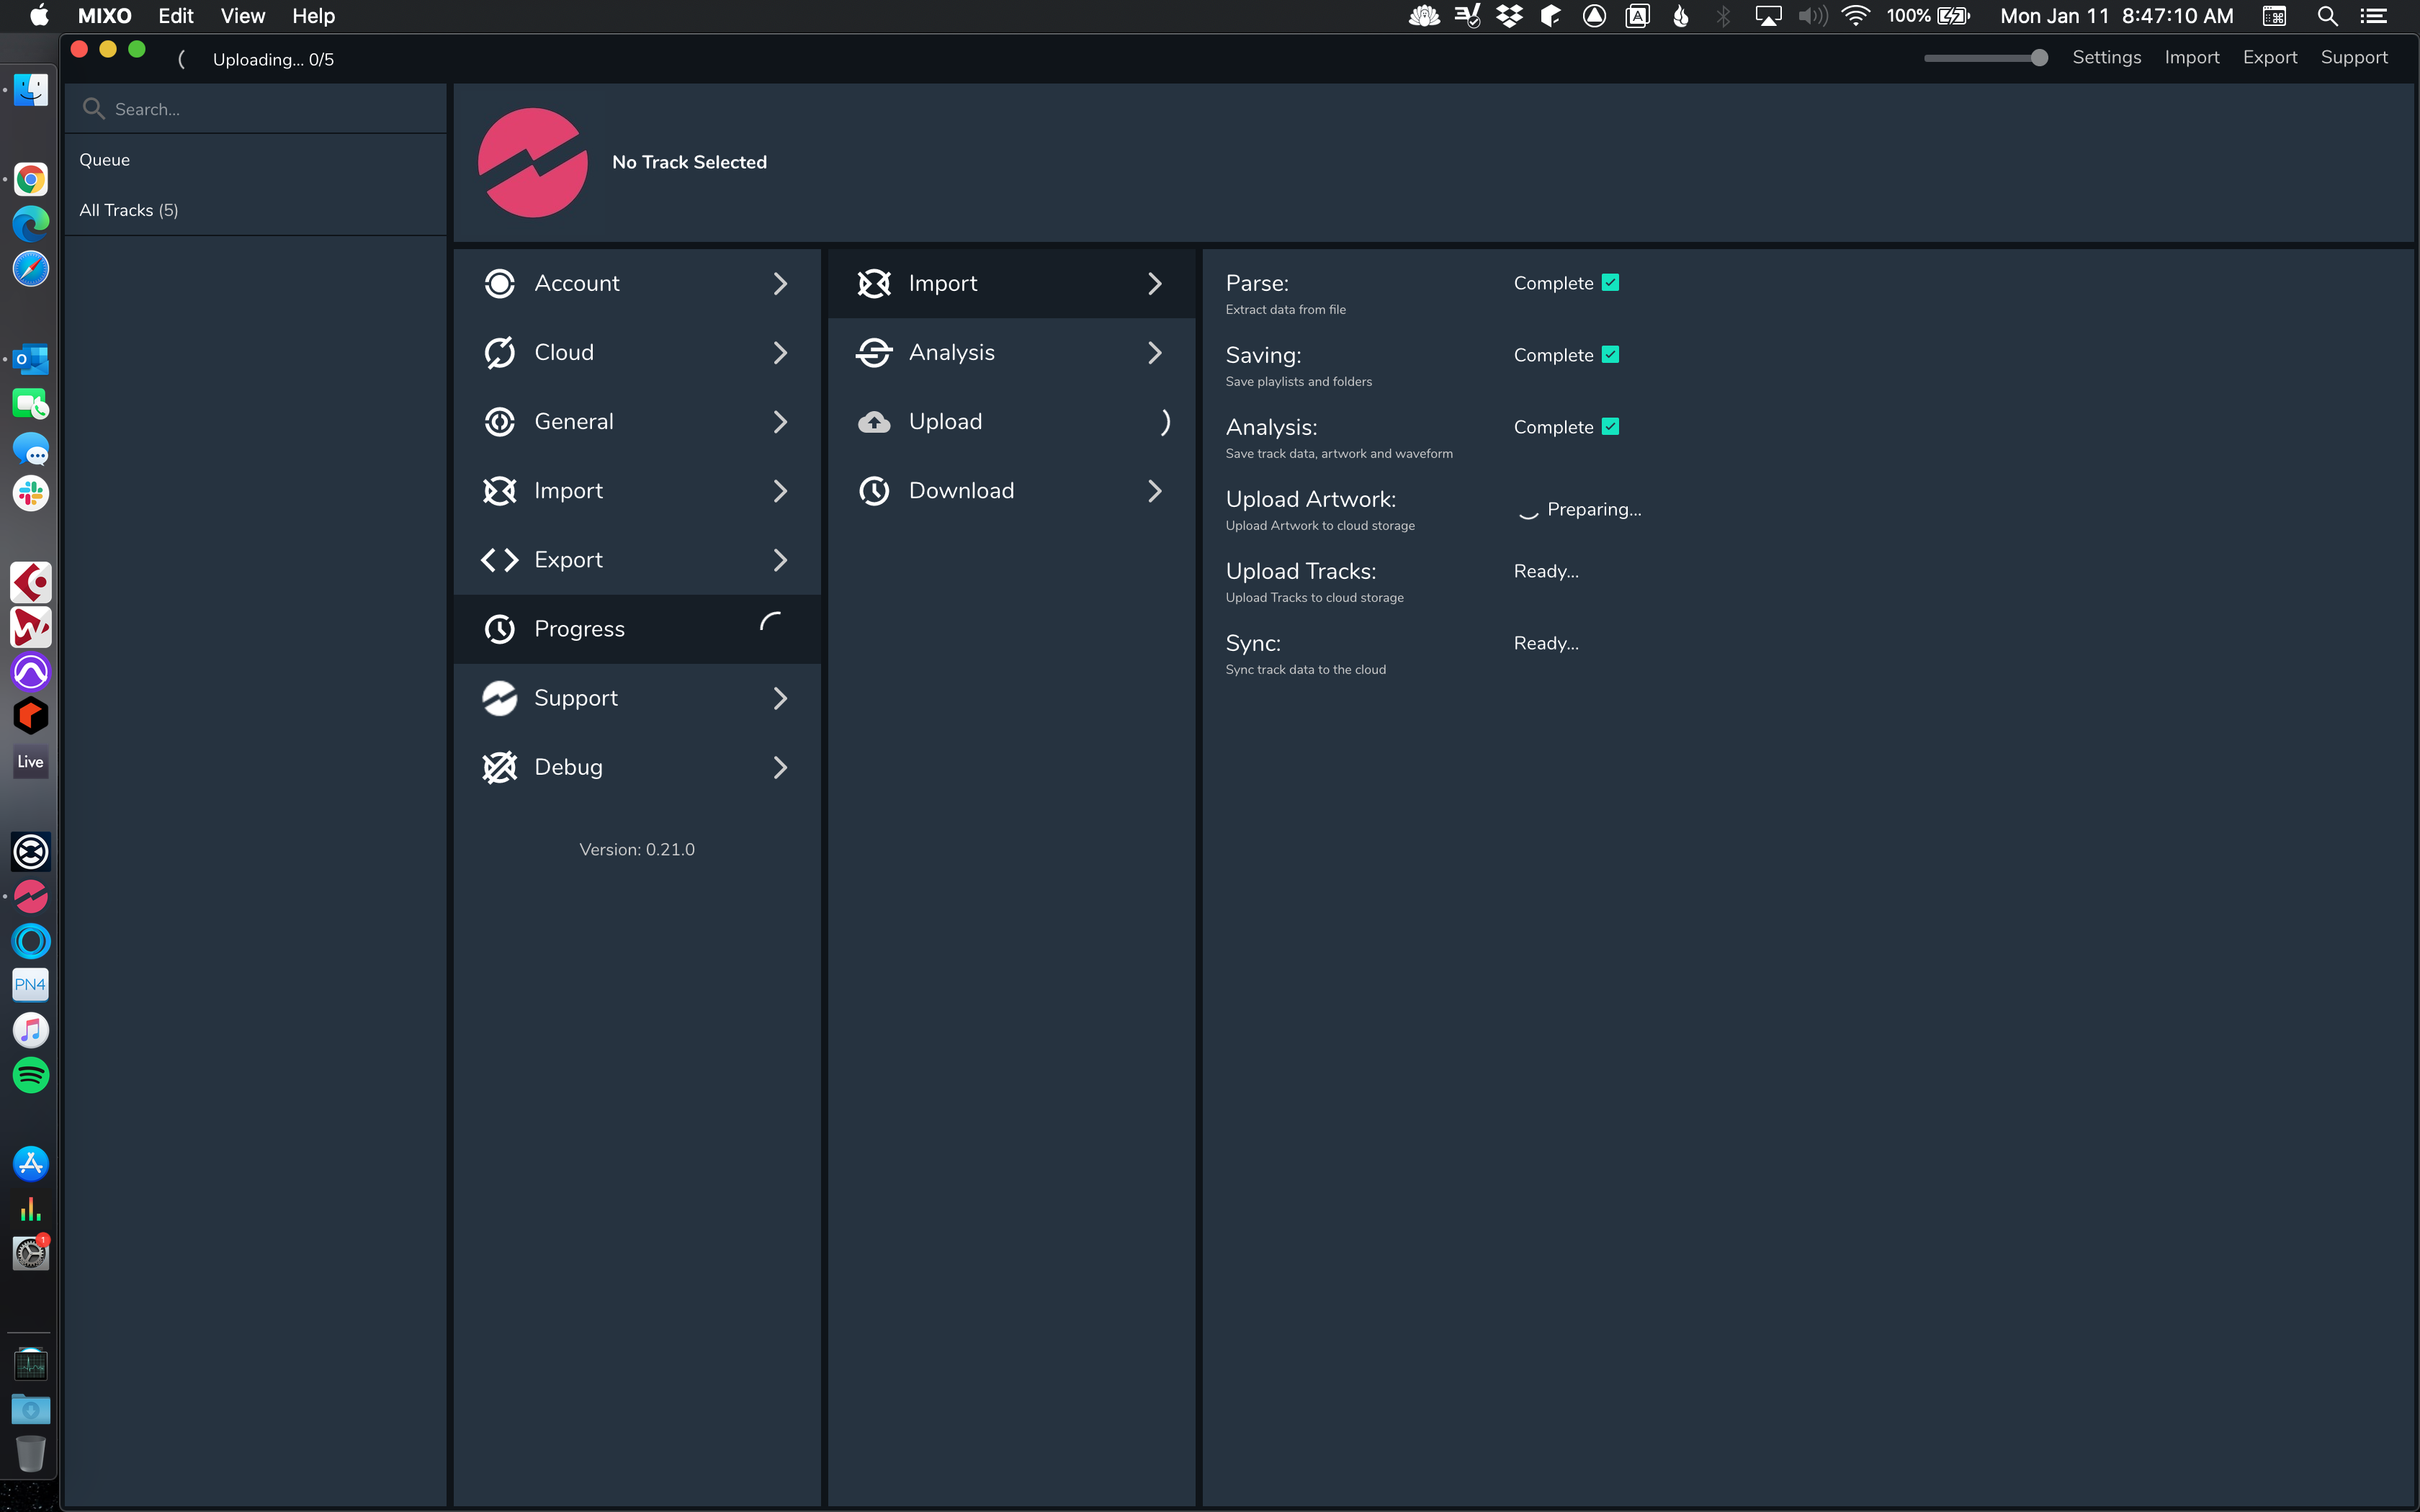Click the Cloud sync icon
Viewport: 2420px width, 1512px height.
499,353
